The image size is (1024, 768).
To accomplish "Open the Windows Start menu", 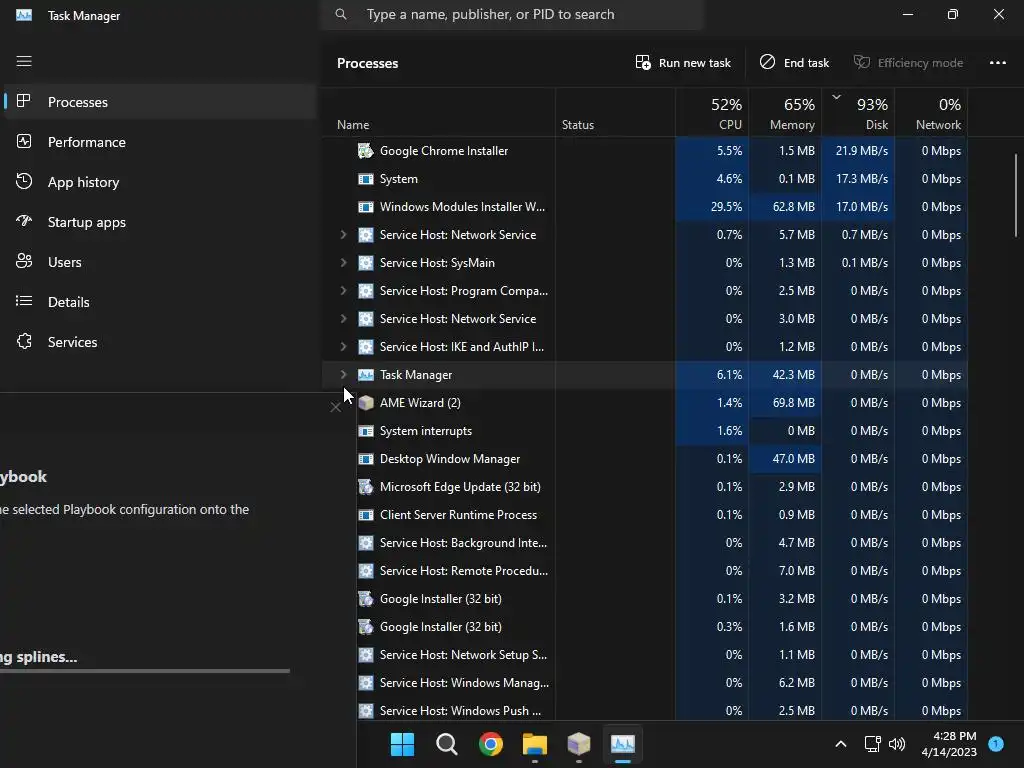I will pyautogui.click(x=402, y=744).
